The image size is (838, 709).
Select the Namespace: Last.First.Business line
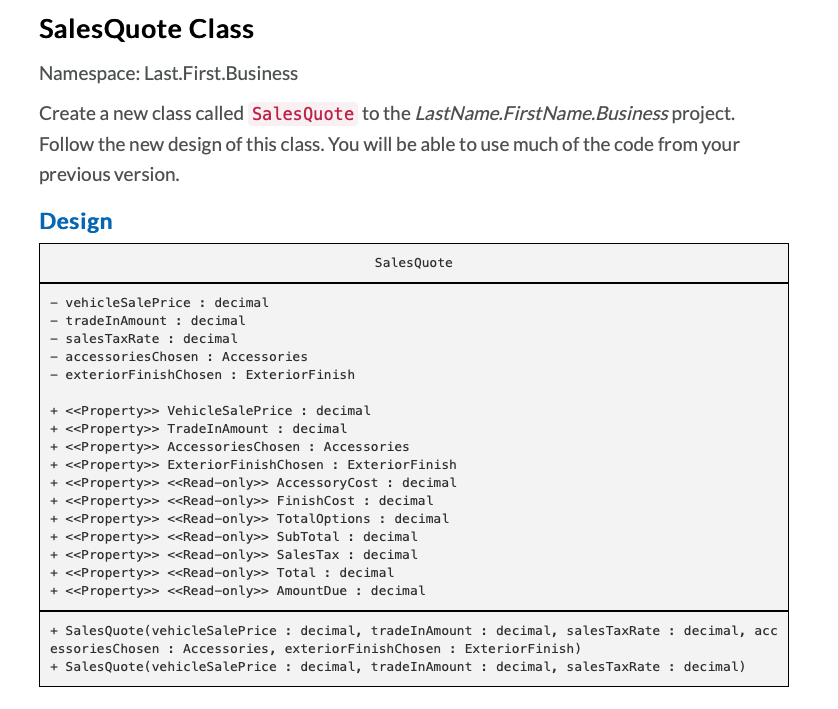(x=167, y=73)
